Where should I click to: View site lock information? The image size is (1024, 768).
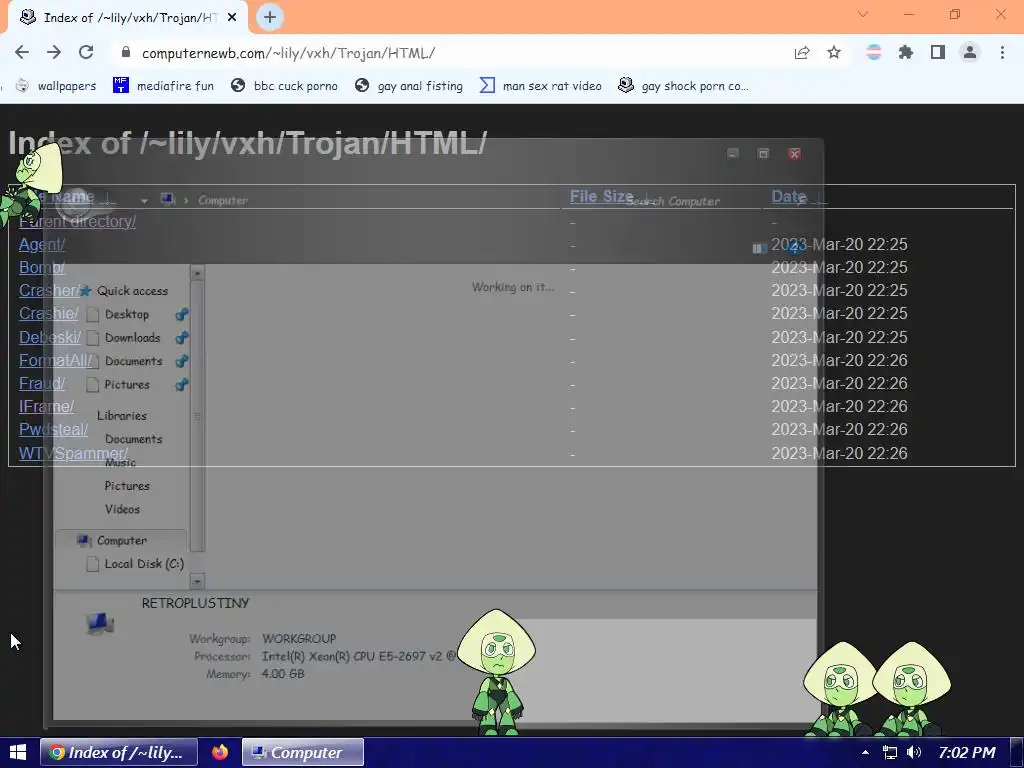pyautogui.click(x=126, y=53)
